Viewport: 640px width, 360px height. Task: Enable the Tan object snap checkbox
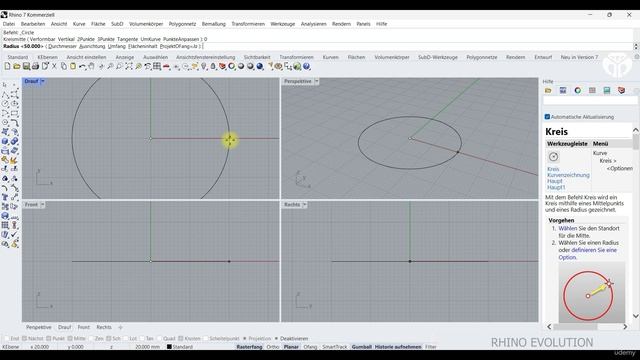[142, 338]
